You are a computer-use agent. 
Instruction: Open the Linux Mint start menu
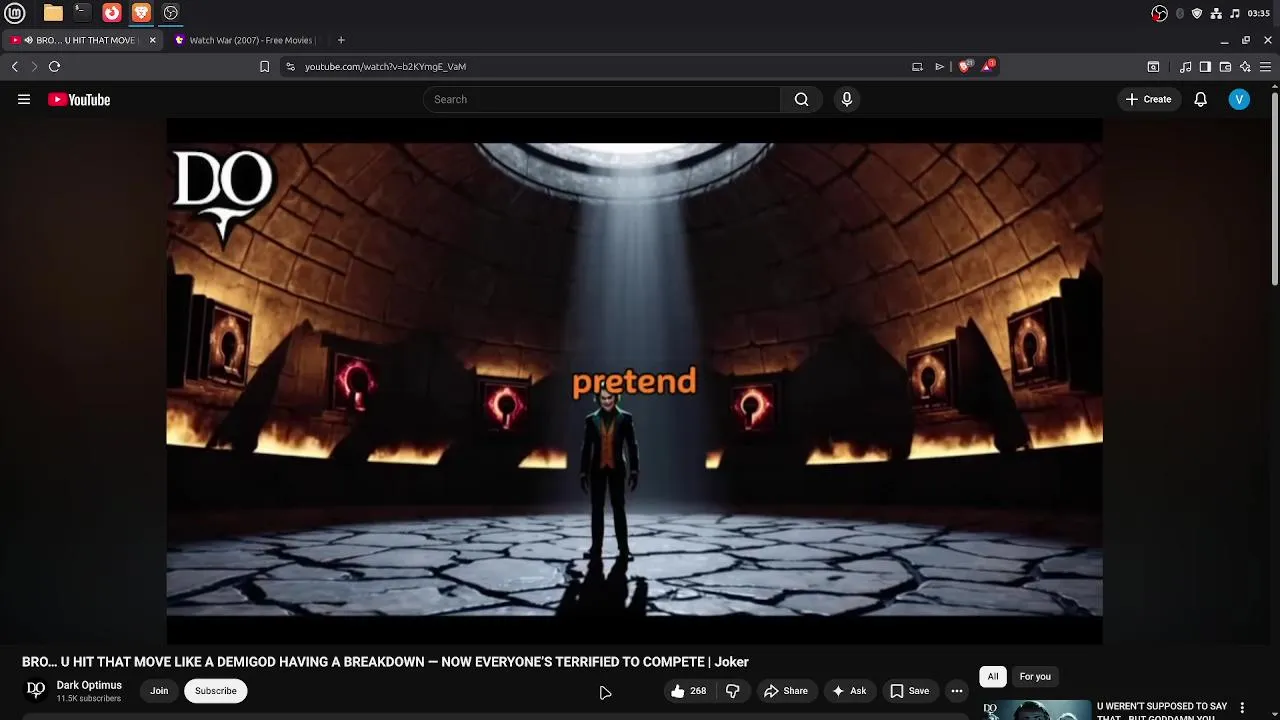point(15,13)
